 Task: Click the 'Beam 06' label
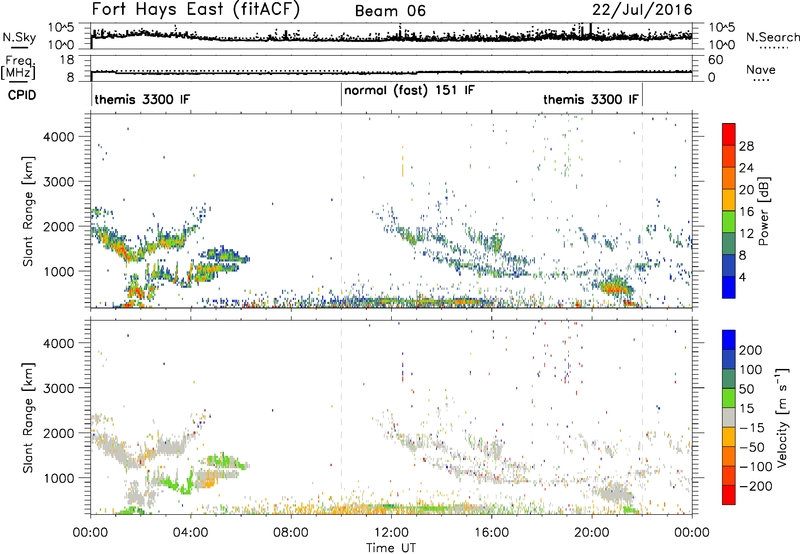[x=390, y=11]
